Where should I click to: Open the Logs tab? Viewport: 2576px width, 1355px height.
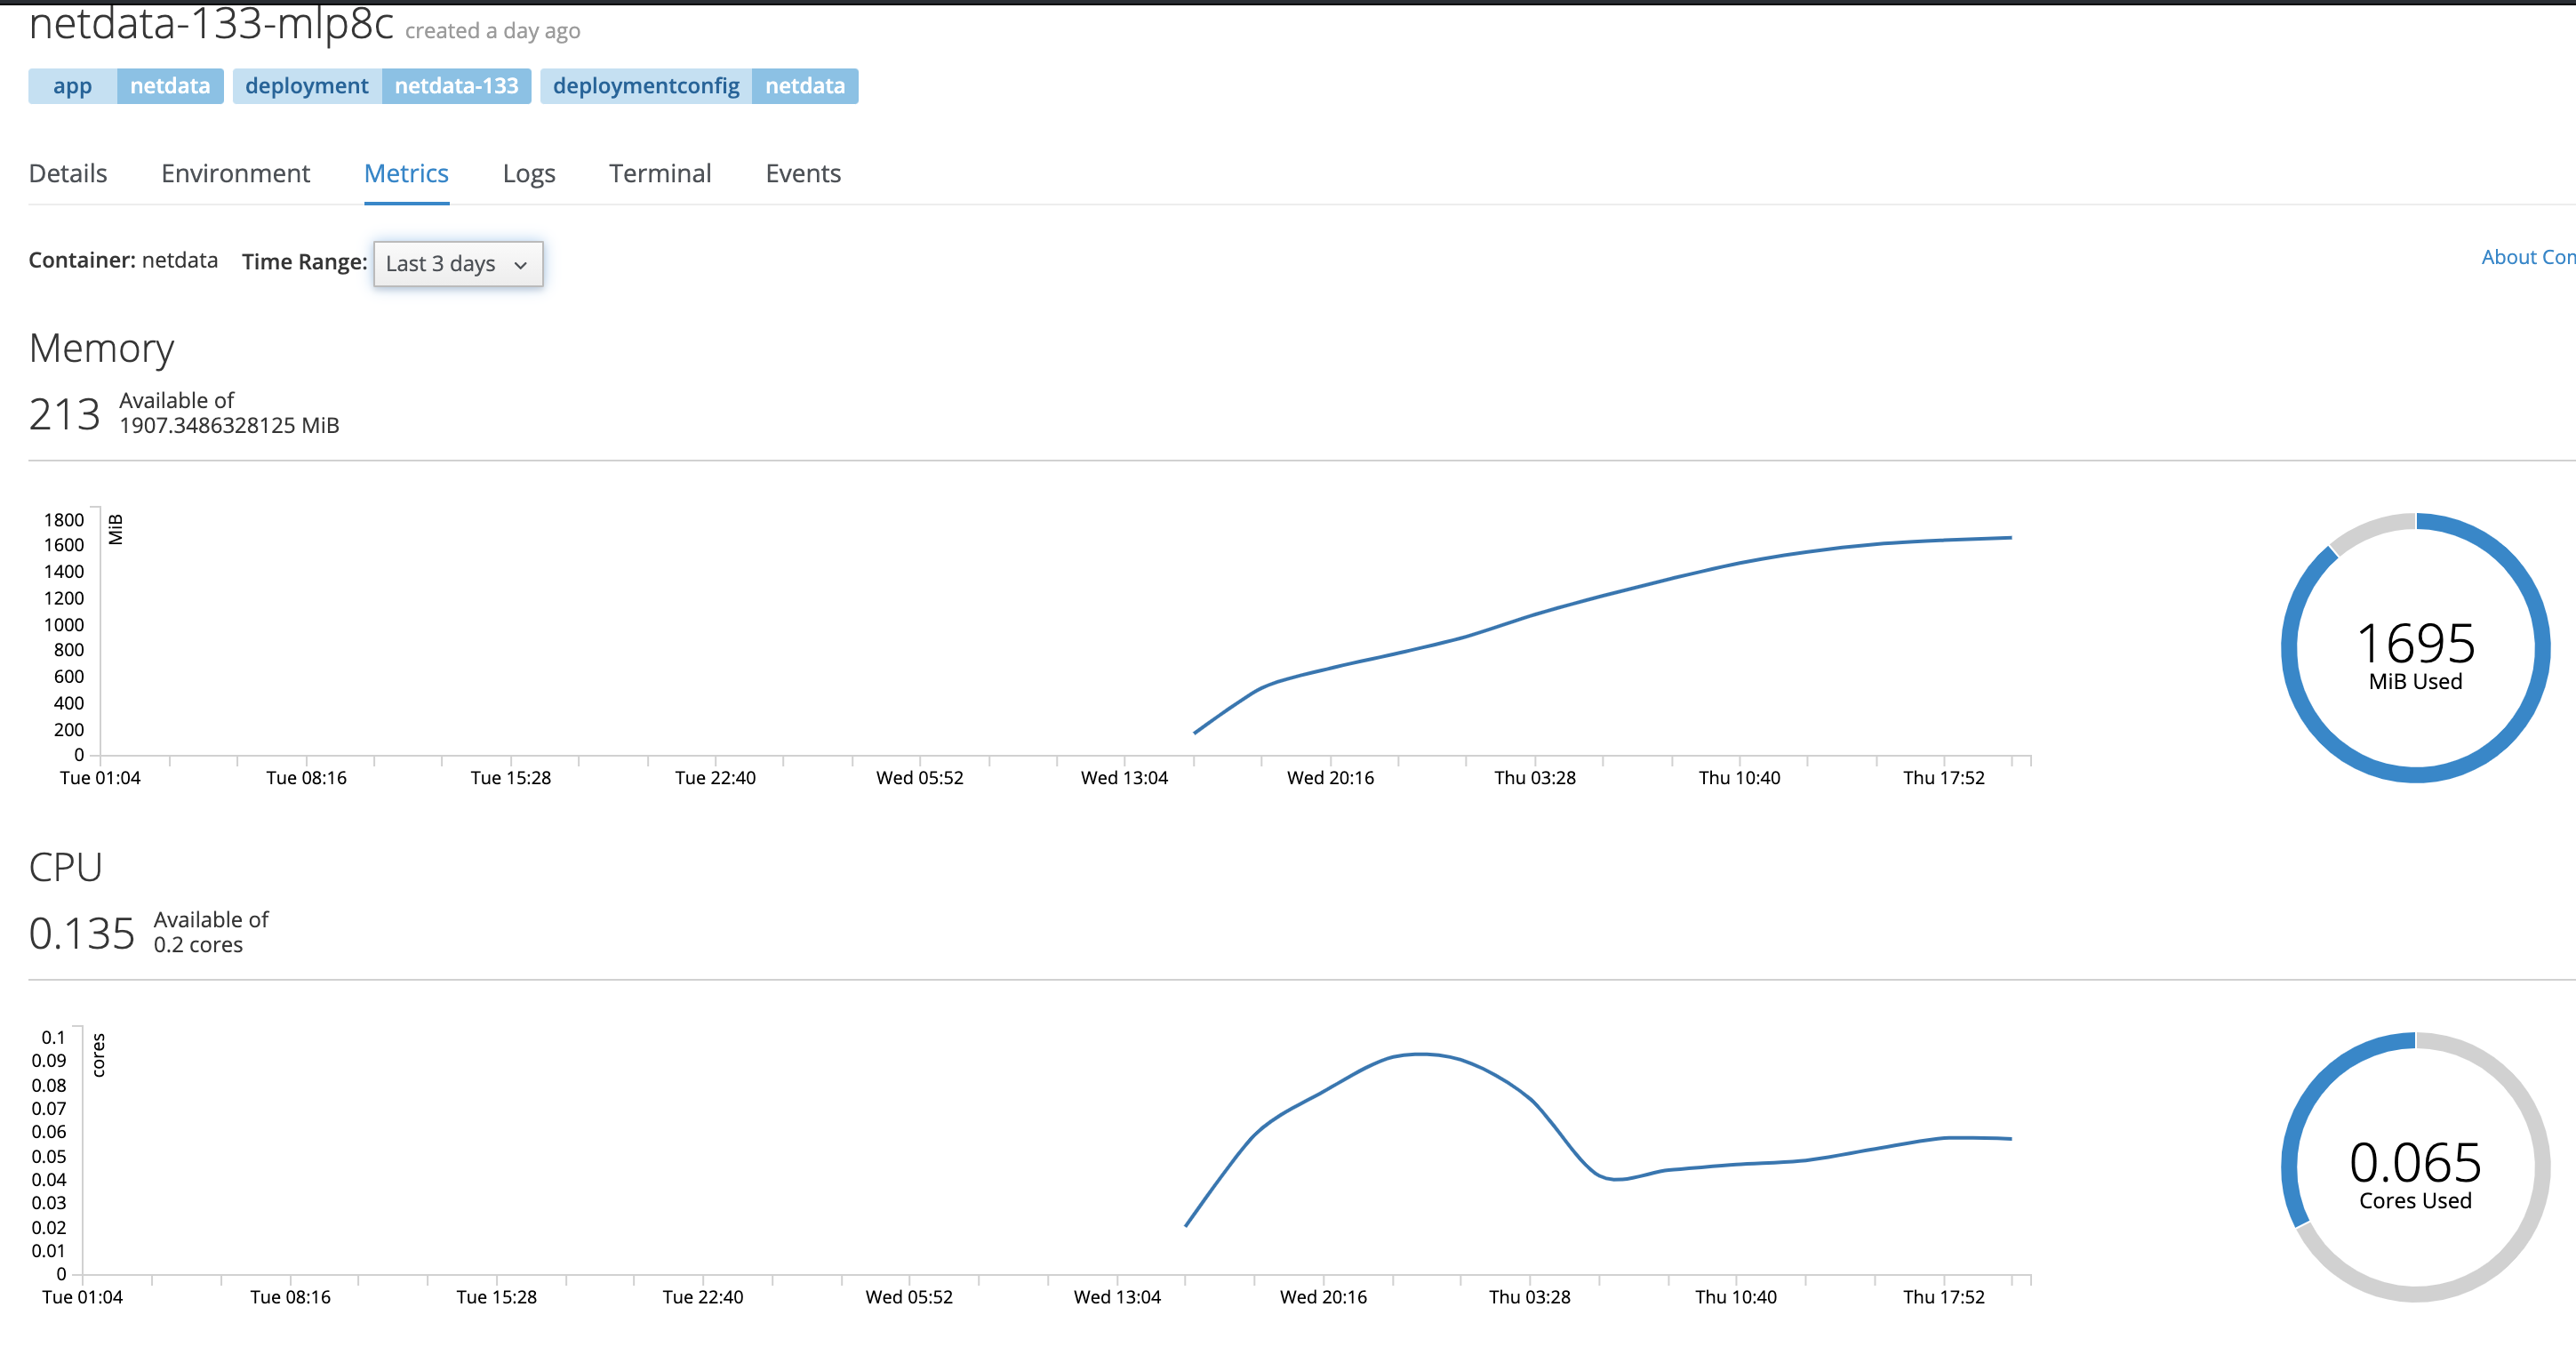(x=528, y=174)
